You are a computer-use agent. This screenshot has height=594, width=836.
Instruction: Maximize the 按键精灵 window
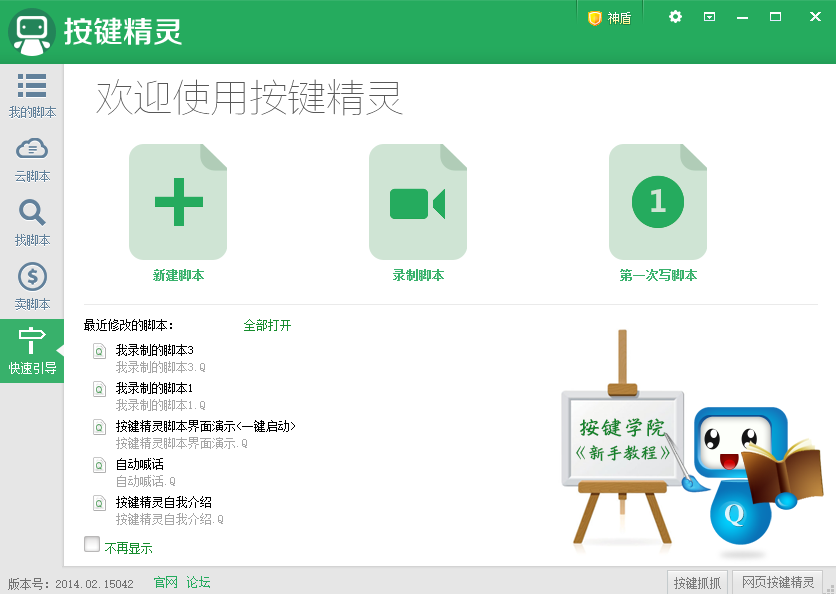775,17
